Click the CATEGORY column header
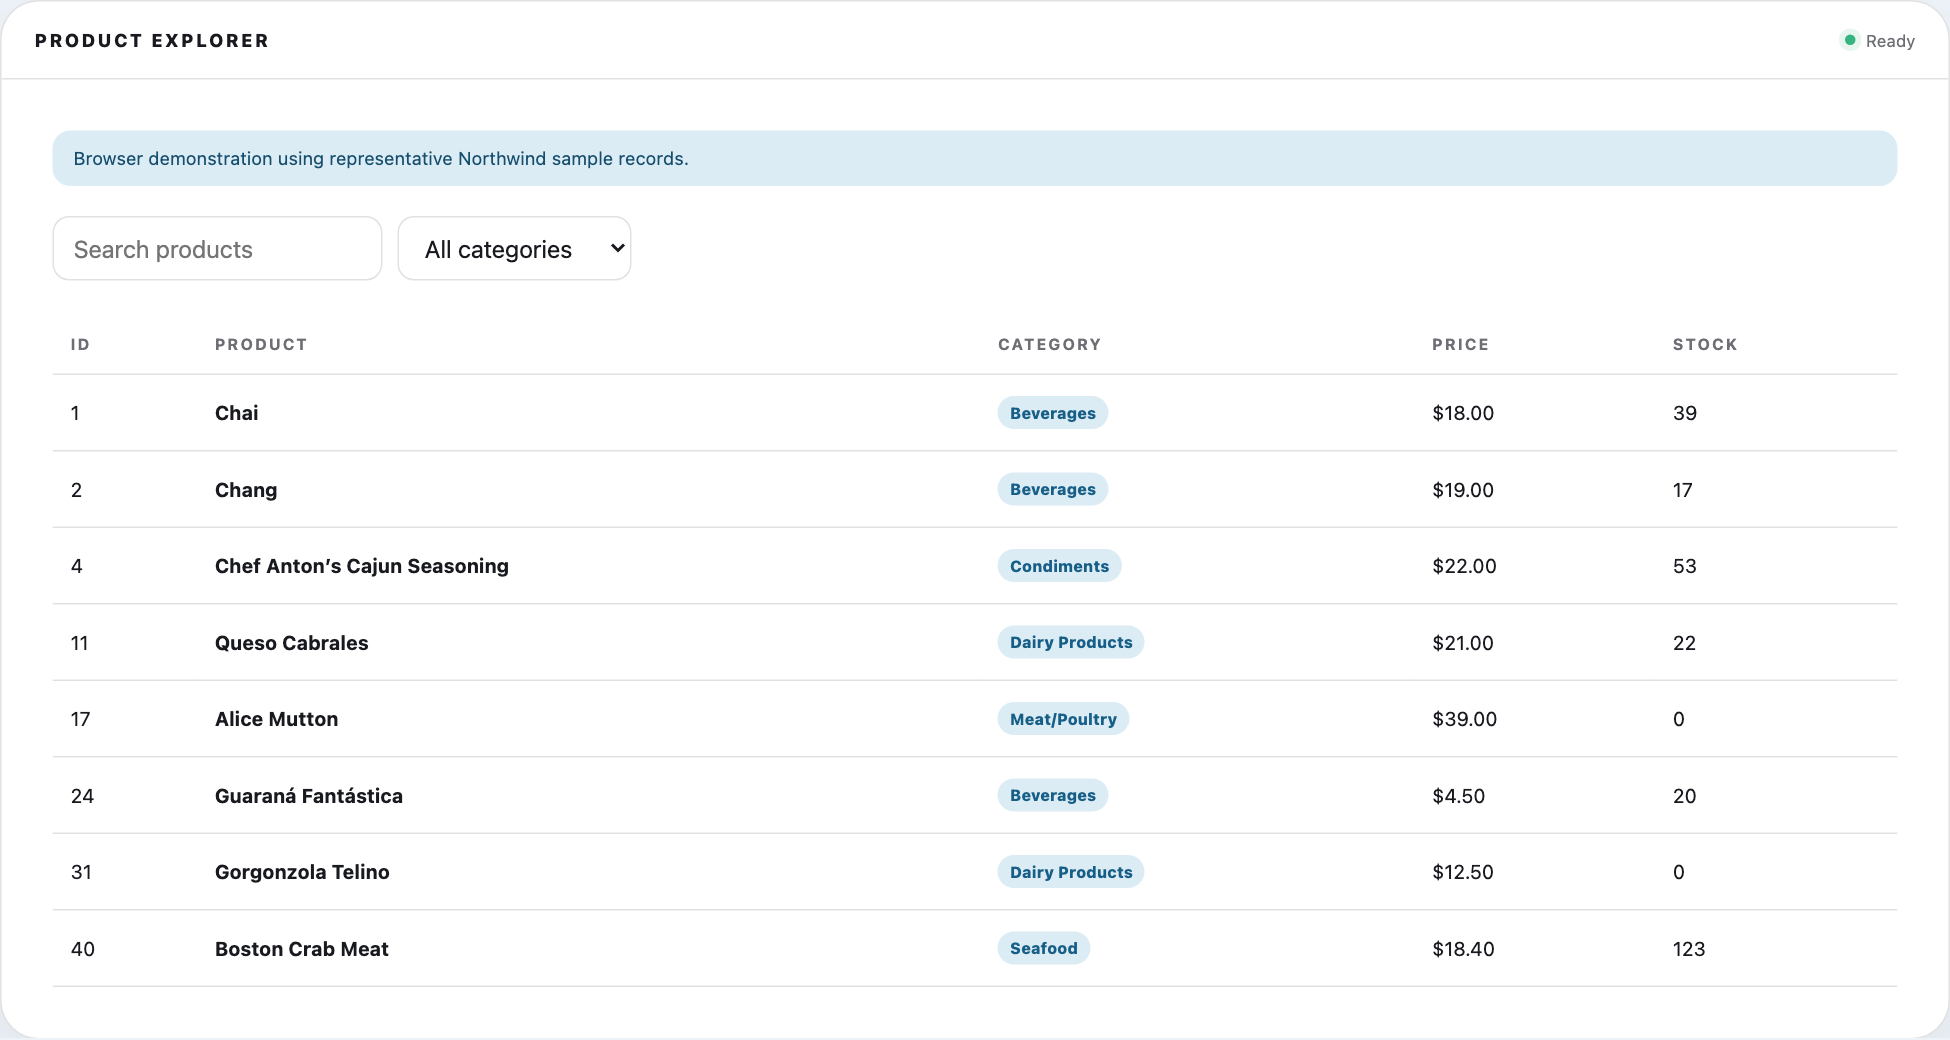 point(1049,344)
